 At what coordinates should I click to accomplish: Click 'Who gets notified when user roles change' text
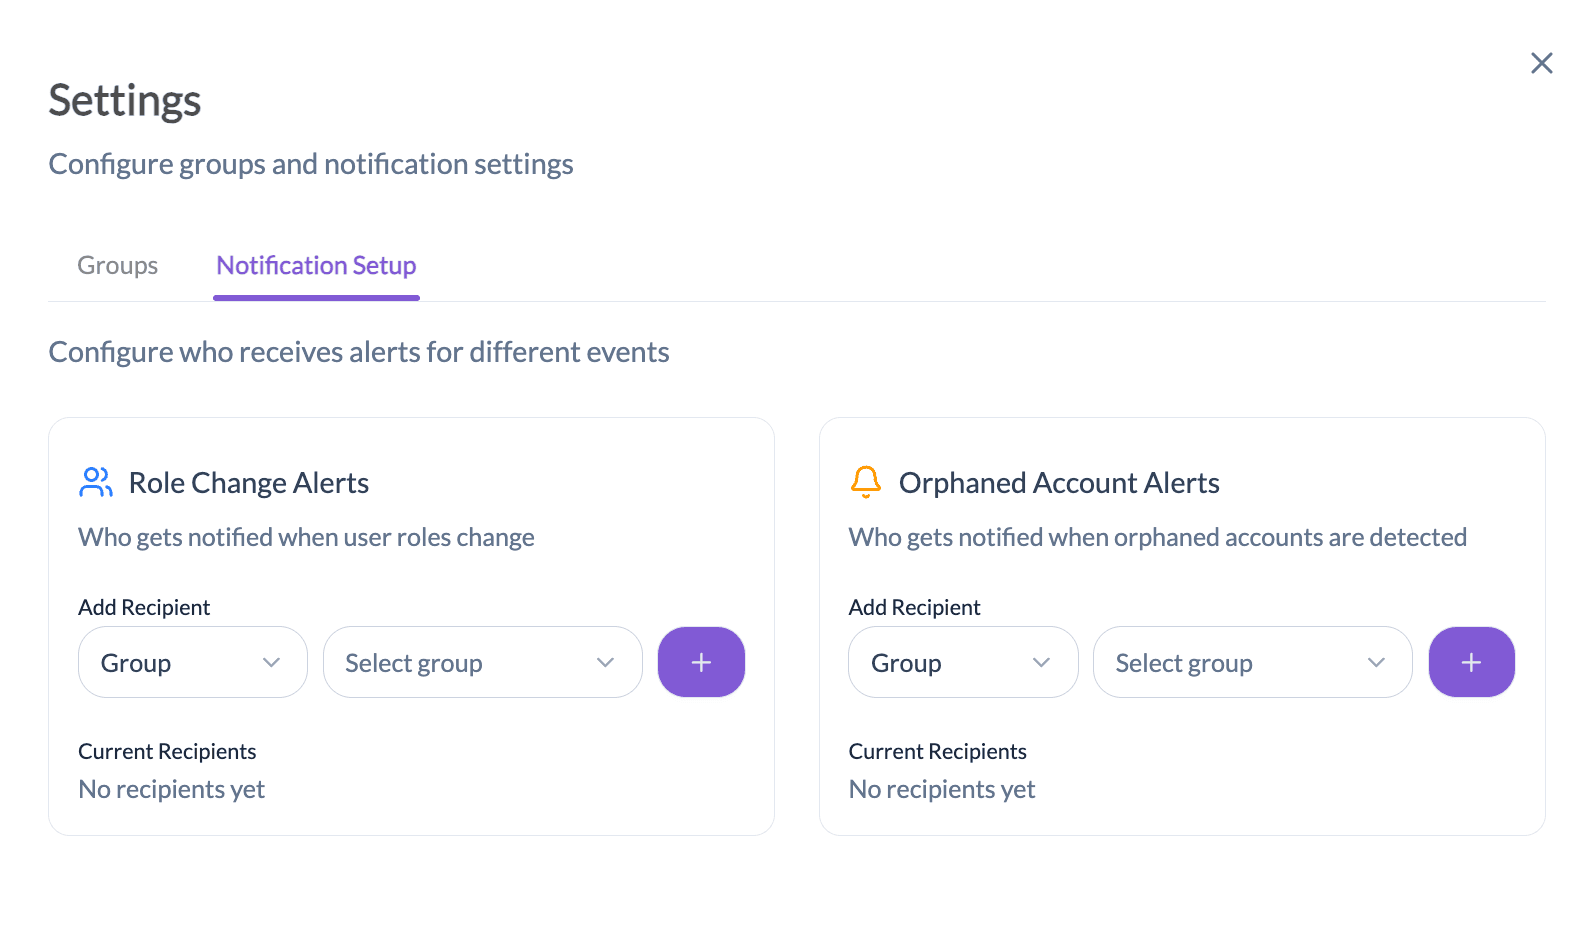pyautogui.click(x=306, y=538)
